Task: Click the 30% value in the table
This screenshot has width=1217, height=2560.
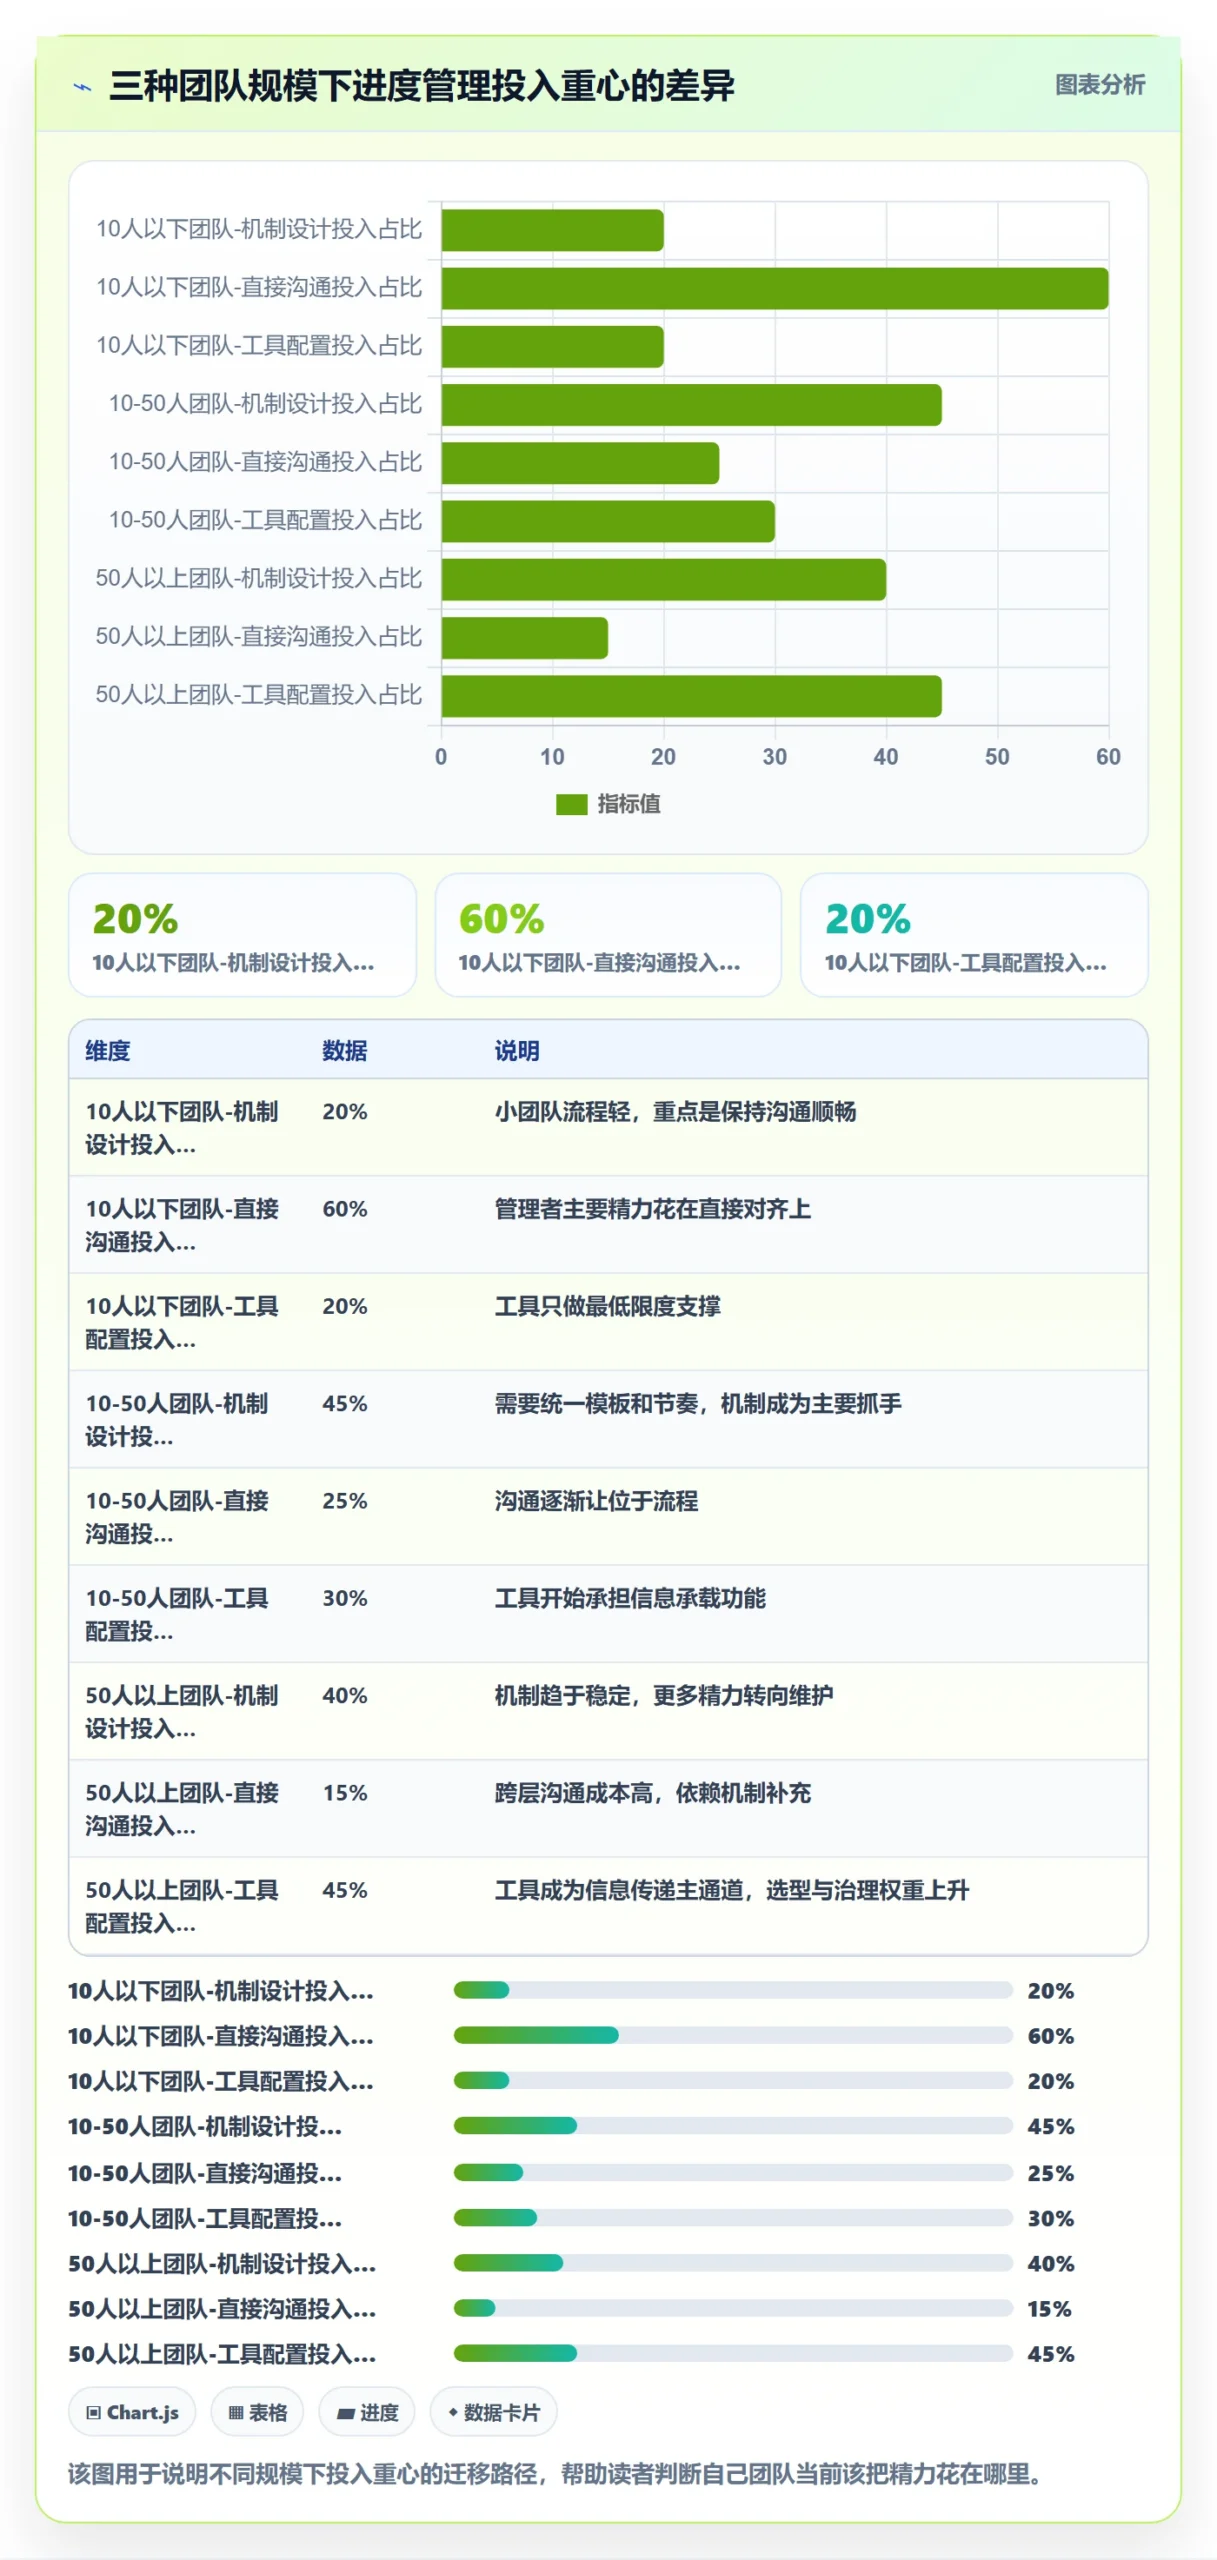Action: (x=345, y=1598)
